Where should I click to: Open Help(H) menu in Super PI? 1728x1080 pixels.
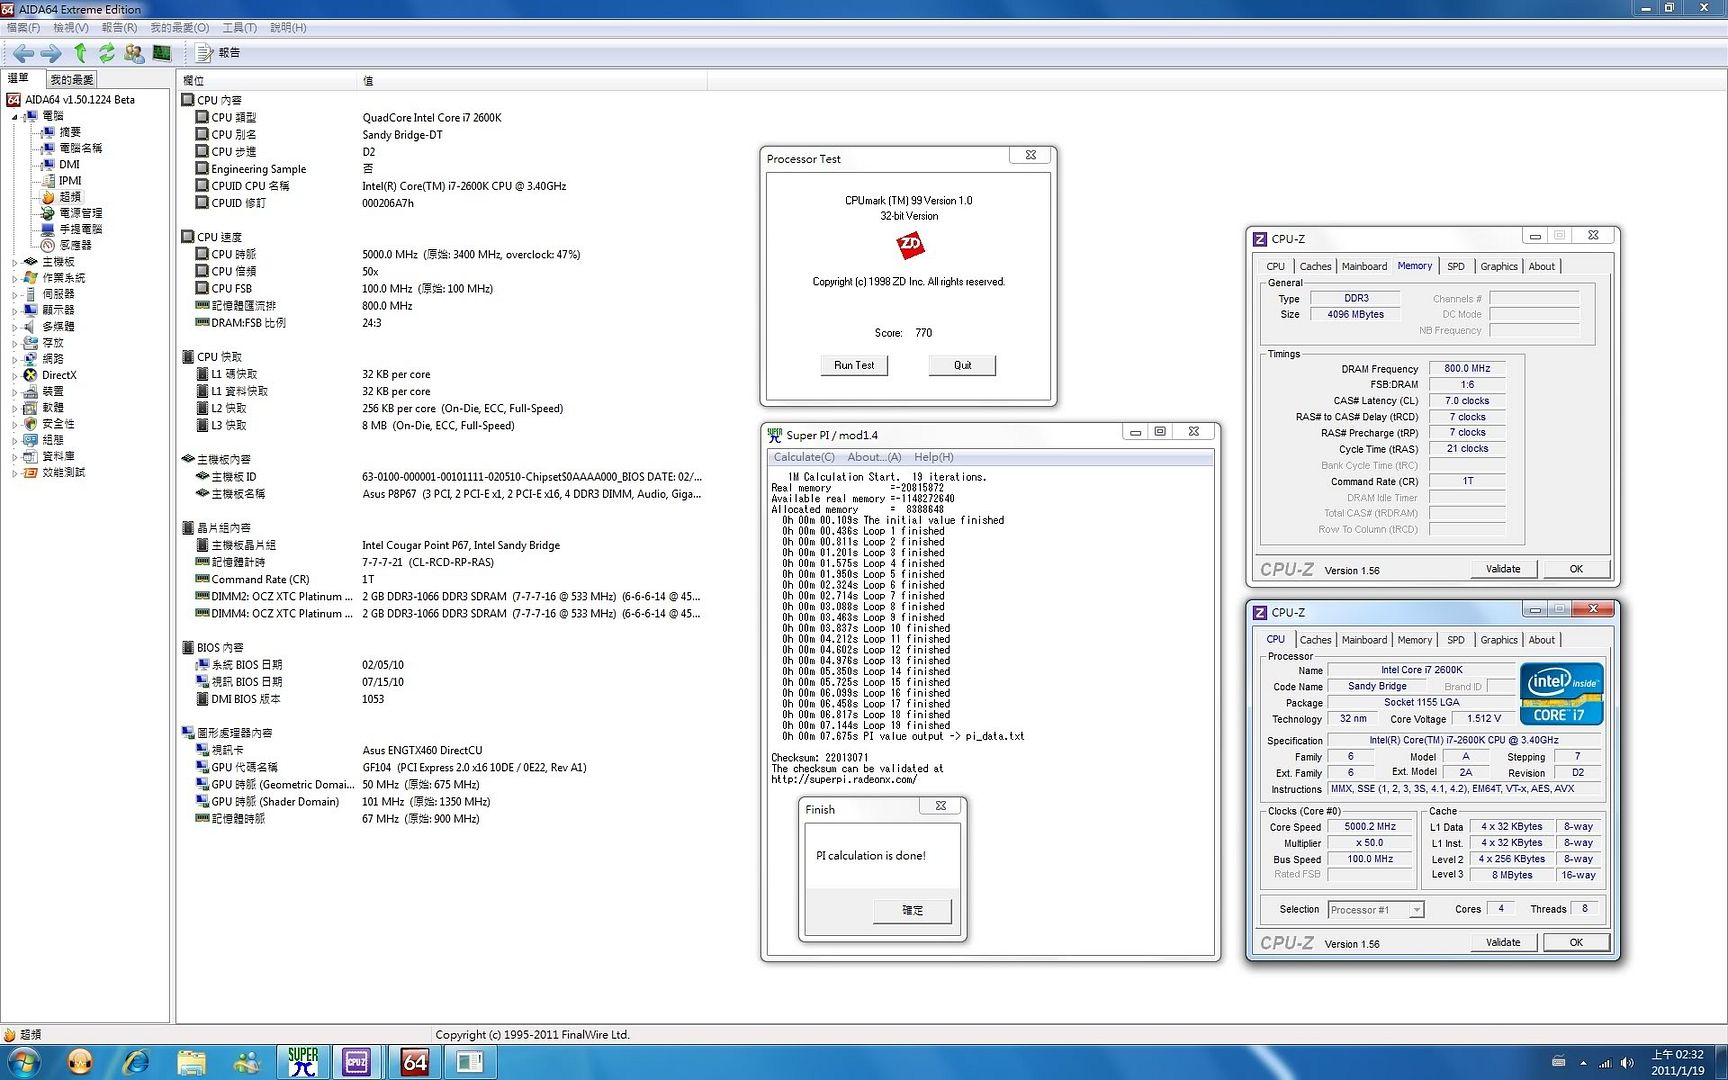(x=933, y=457)
